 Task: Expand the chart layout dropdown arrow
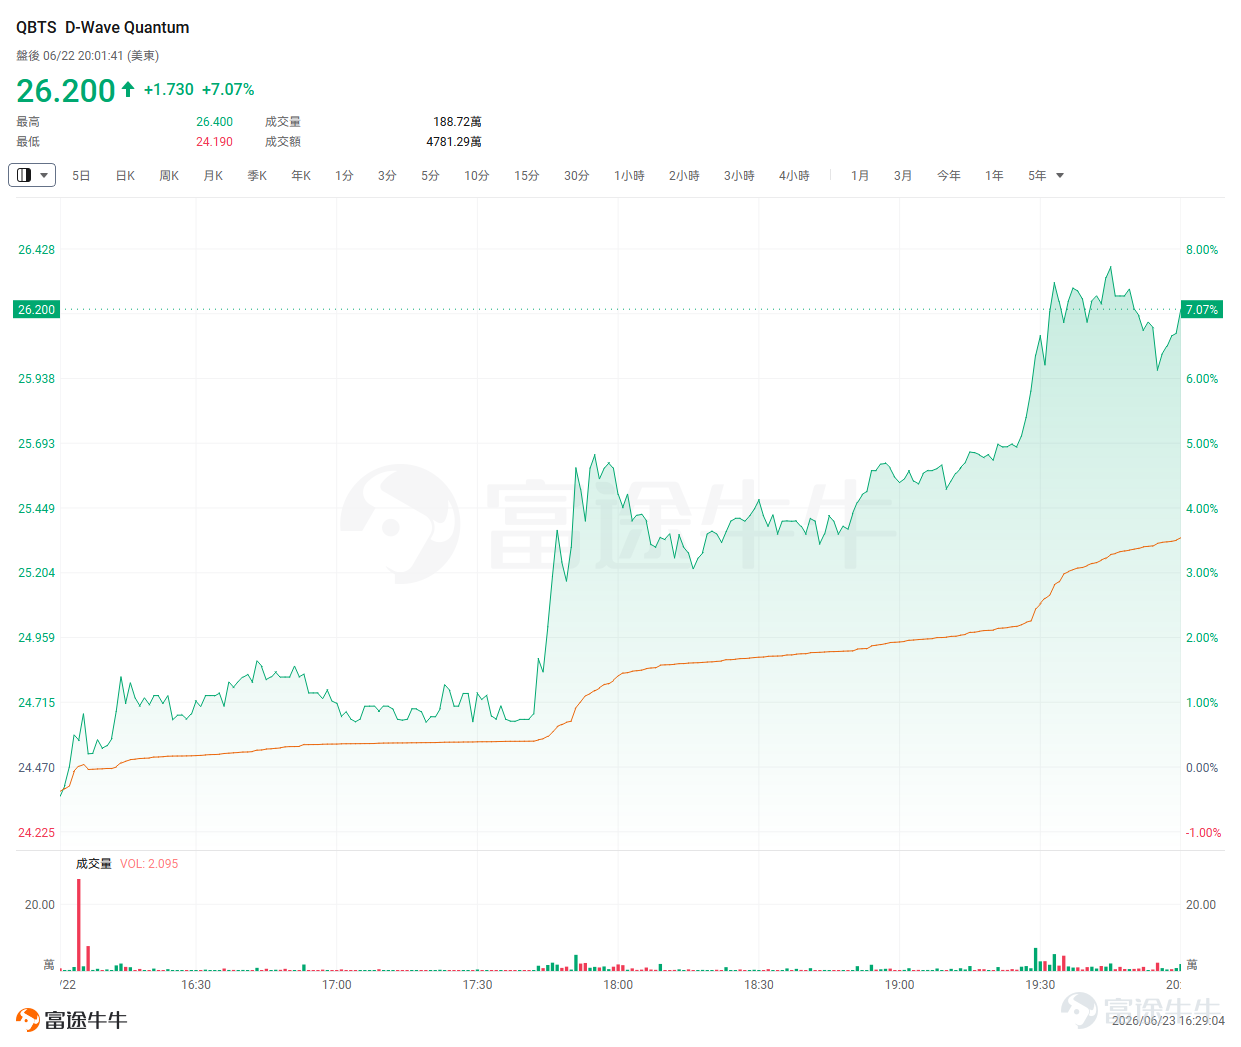click(x=44, y=176)
